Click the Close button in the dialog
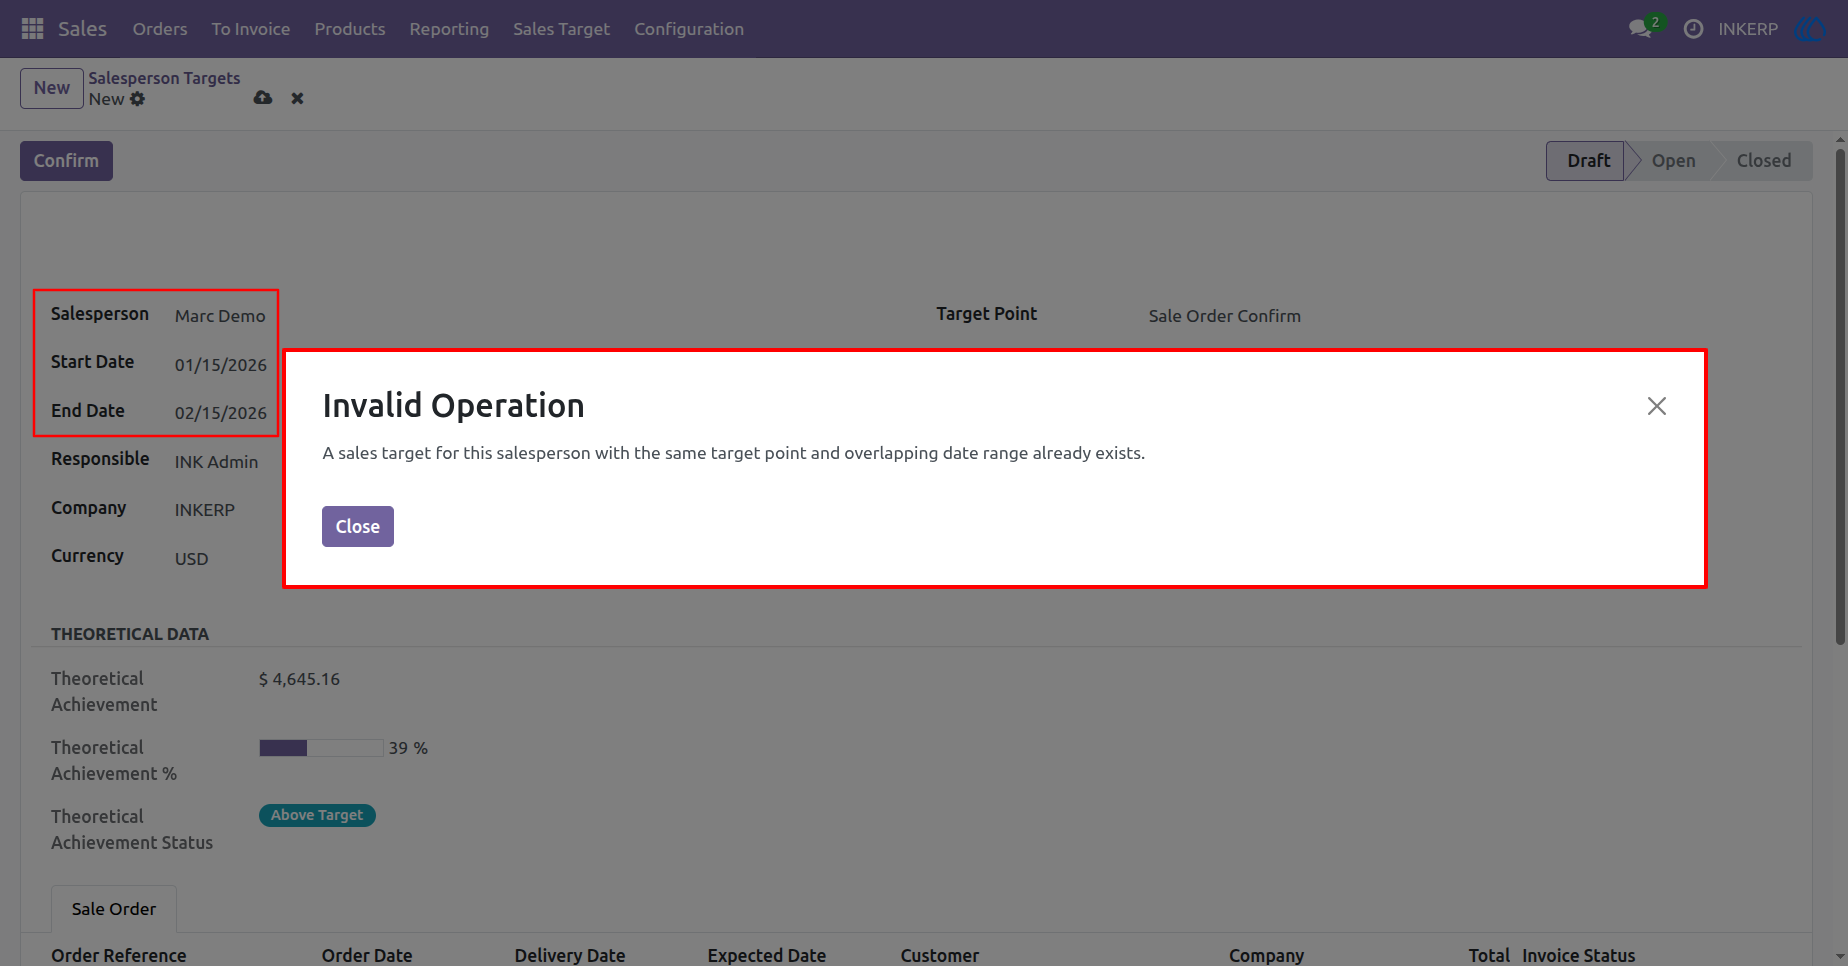 [x=358, y=527]
